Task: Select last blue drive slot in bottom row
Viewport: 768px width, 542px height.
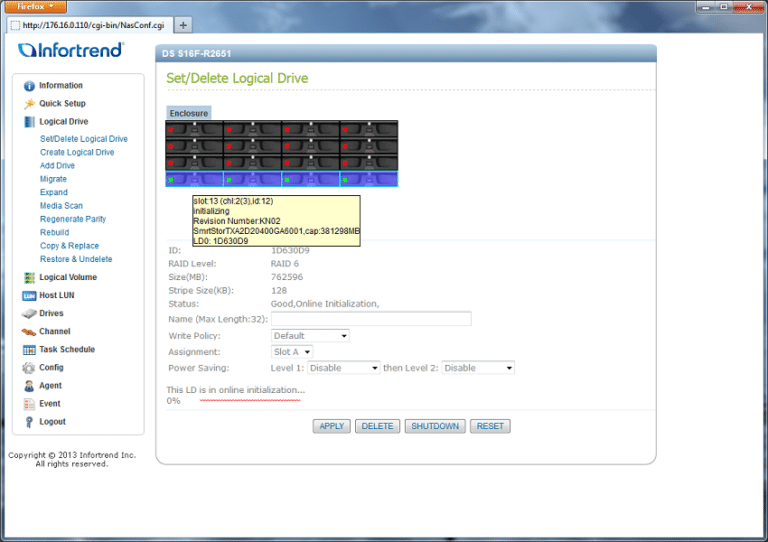Action: (x=369, y=180)
